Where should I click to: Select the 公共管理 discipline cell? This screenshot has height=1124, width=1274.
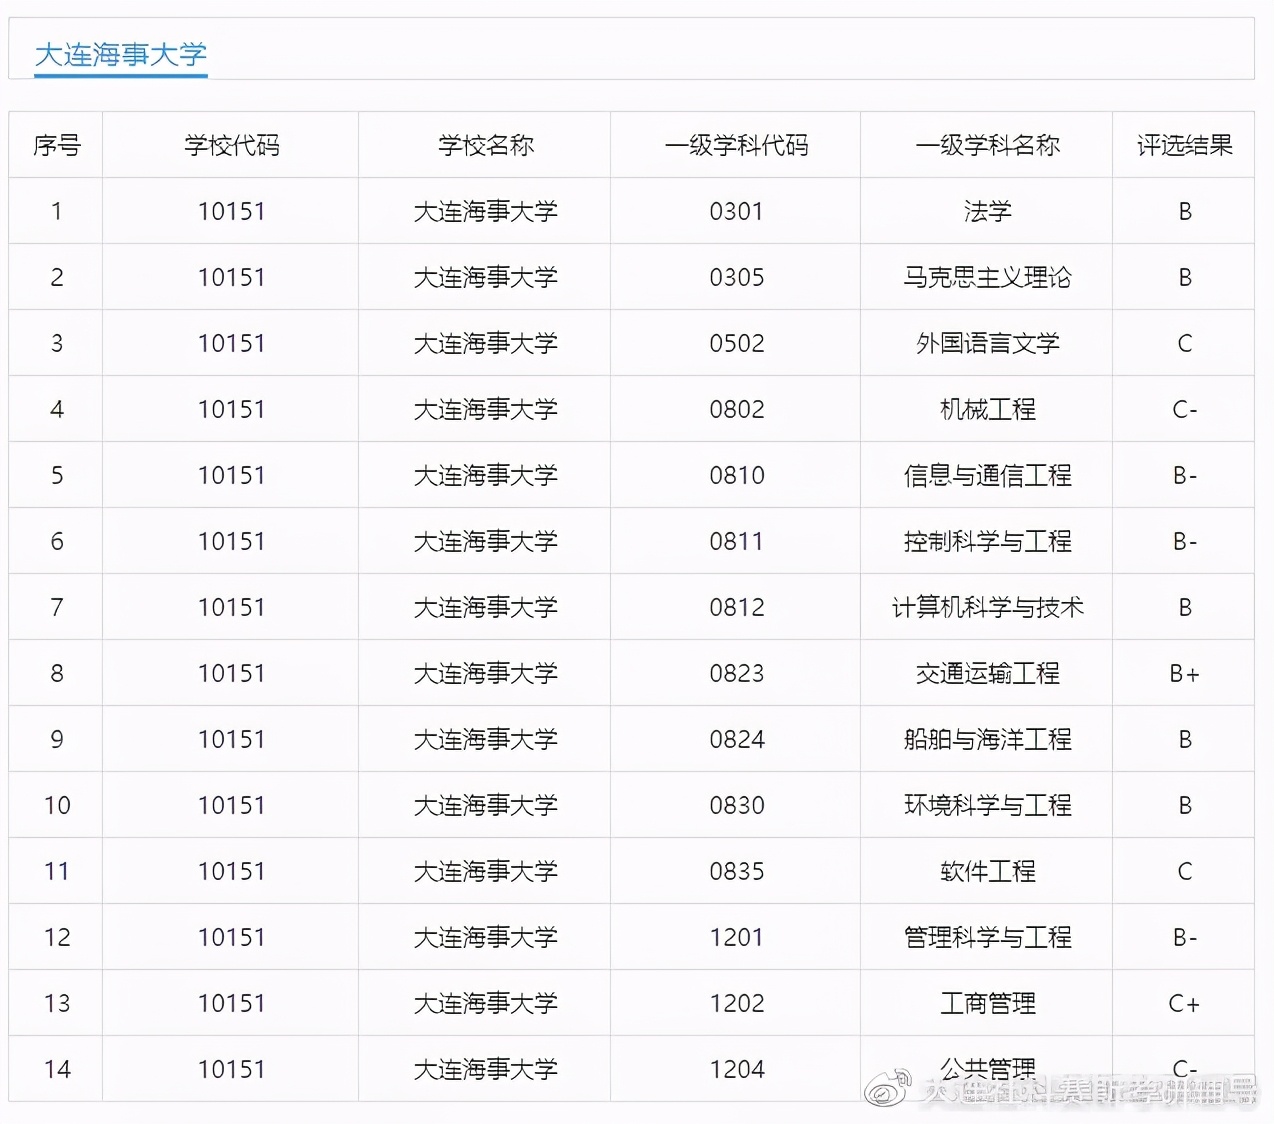coord(986,1068)
